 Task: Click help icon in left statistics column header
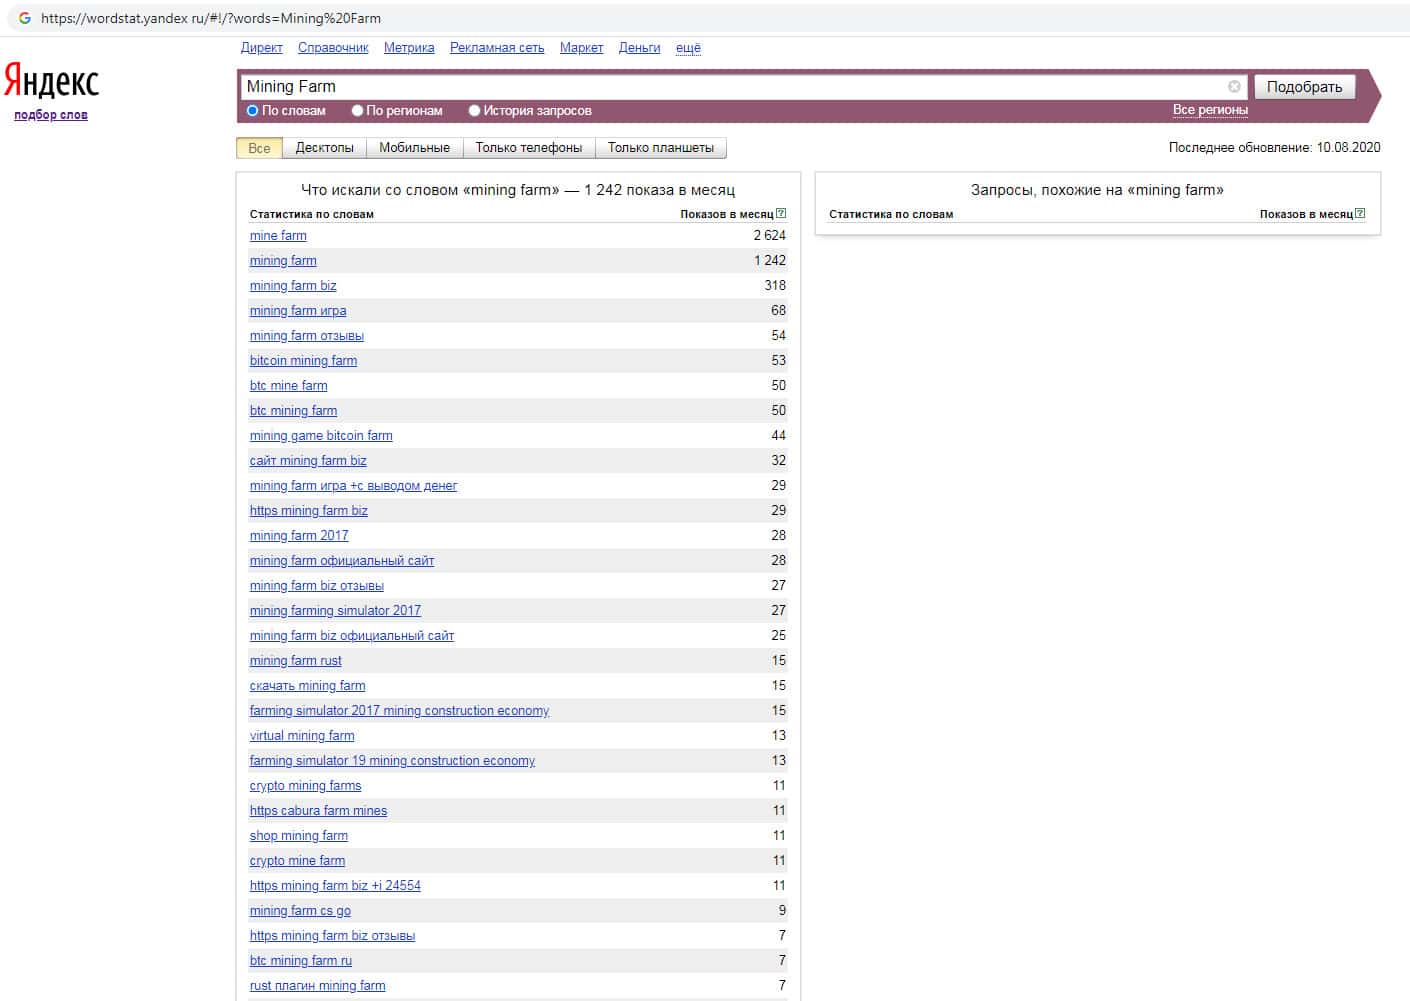click(x=781, y=213)
